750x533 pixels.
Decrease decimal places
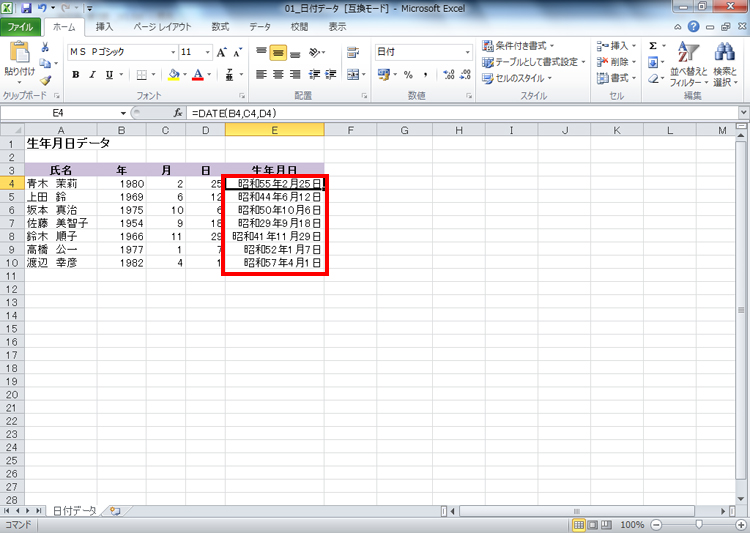465,75
